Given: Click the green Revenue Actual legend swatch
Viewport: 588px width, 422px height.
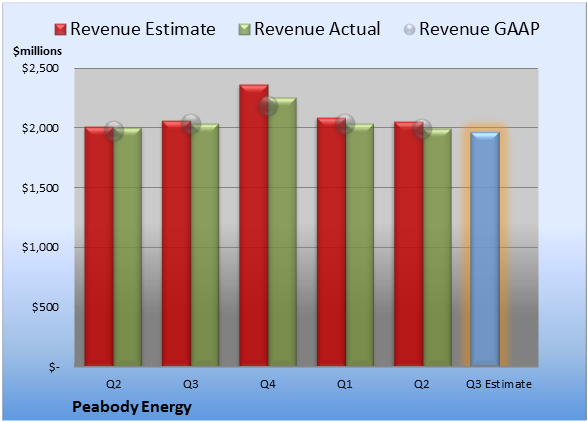Looking at the screenshot, I should 244,30.
